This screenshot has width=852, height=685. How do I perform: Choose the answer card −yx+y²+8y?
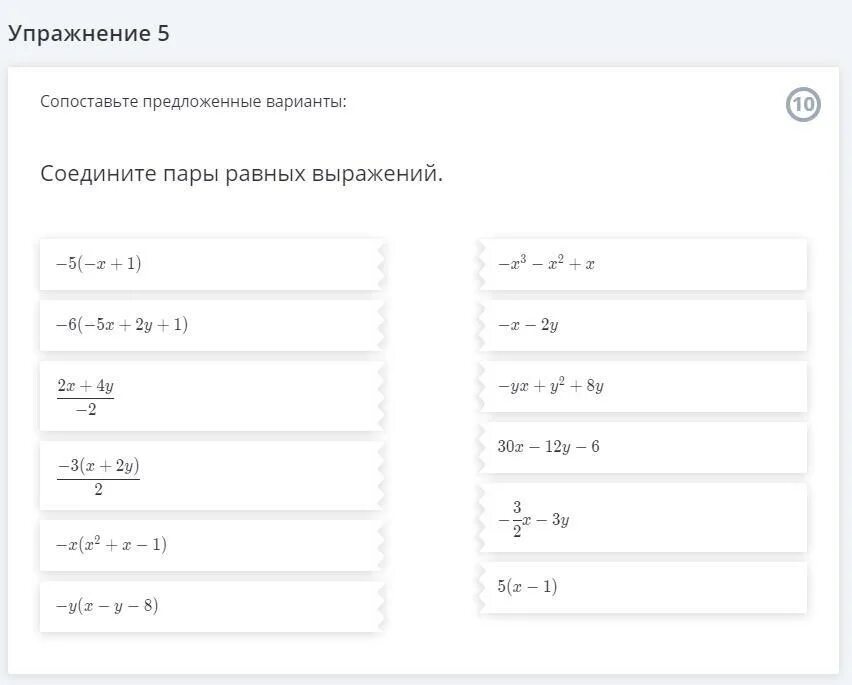tap(645, 386)
